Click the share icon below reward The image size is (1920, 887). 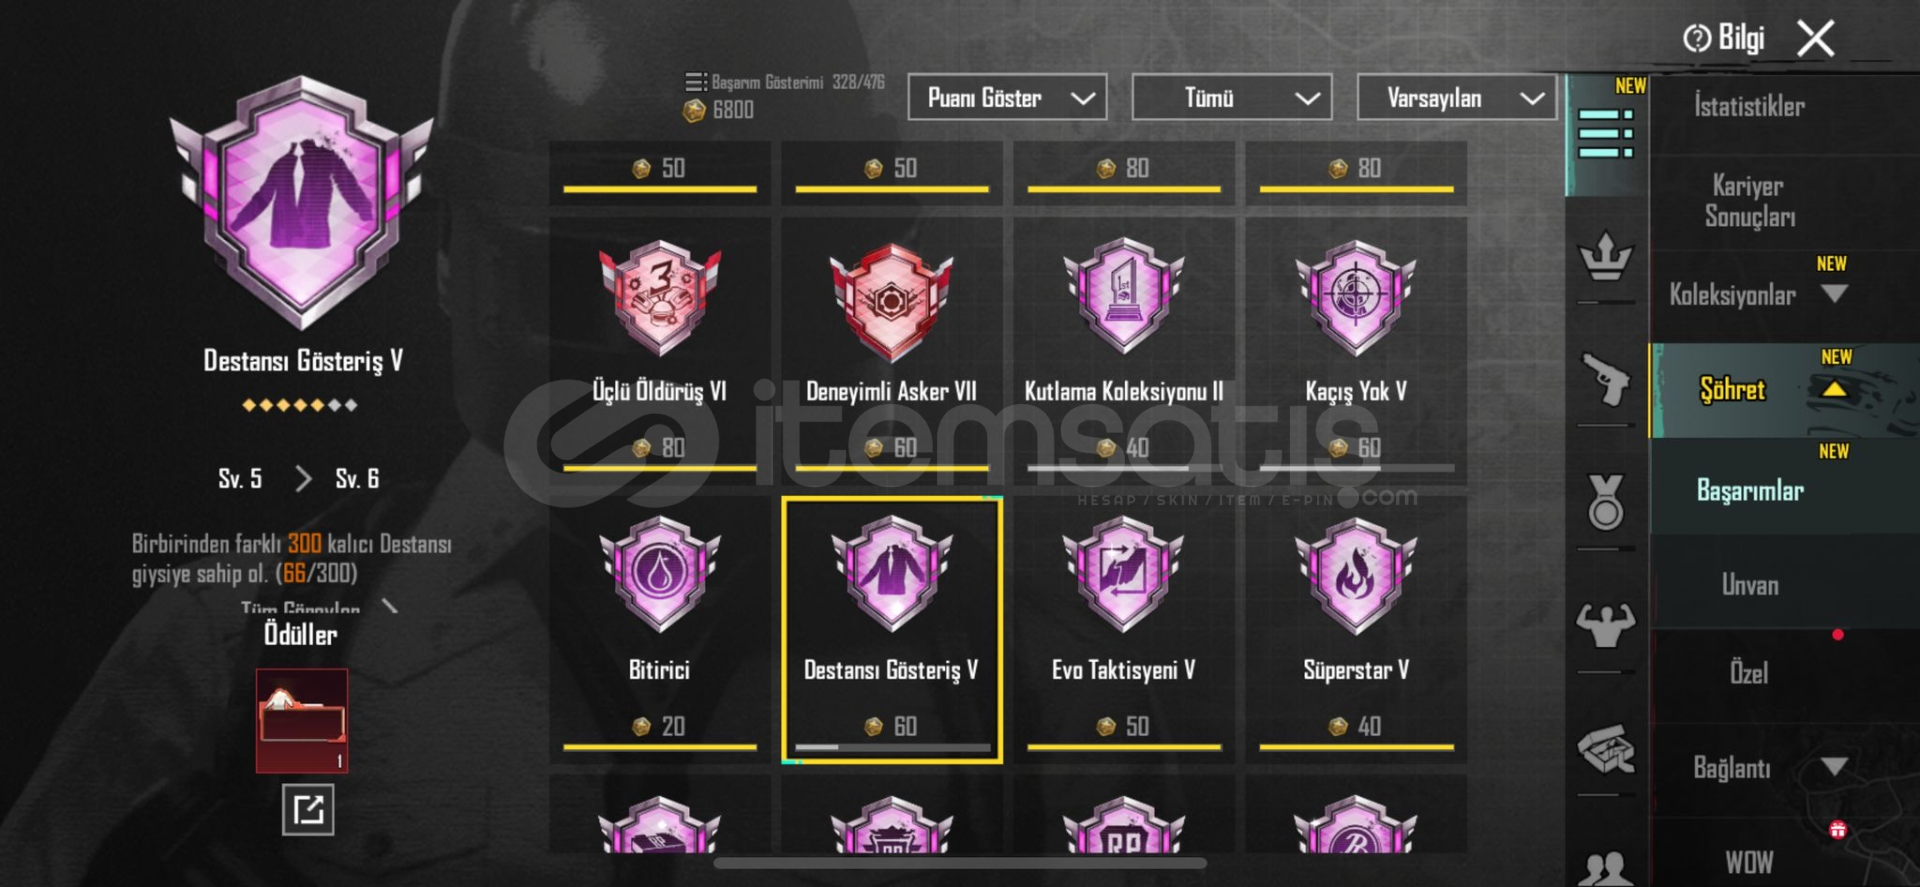tap(308, 809)
